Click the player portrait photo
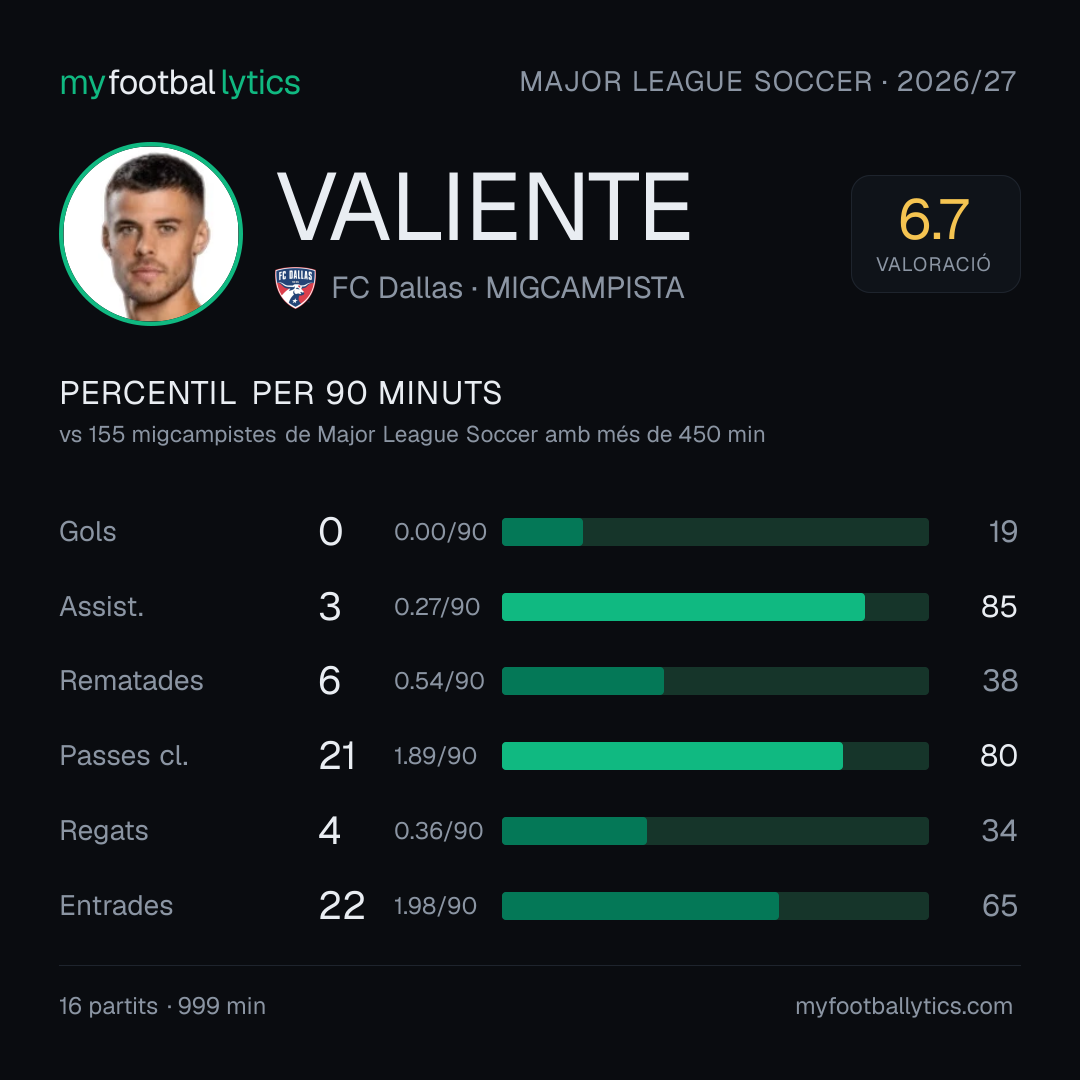Viewport: 1080px width, 1080px height. point(151,233)
